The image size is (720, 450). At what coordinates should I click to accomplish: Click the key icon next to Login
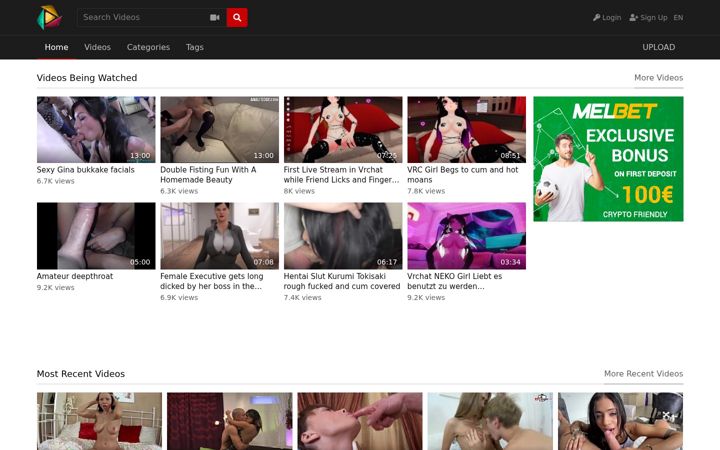(596, 17)
